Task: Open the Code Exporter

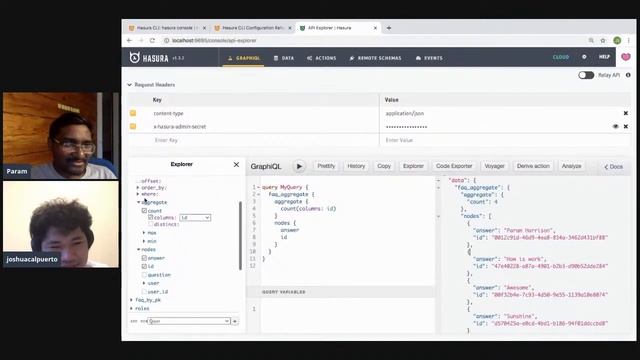Action: (x=454, y=166)
